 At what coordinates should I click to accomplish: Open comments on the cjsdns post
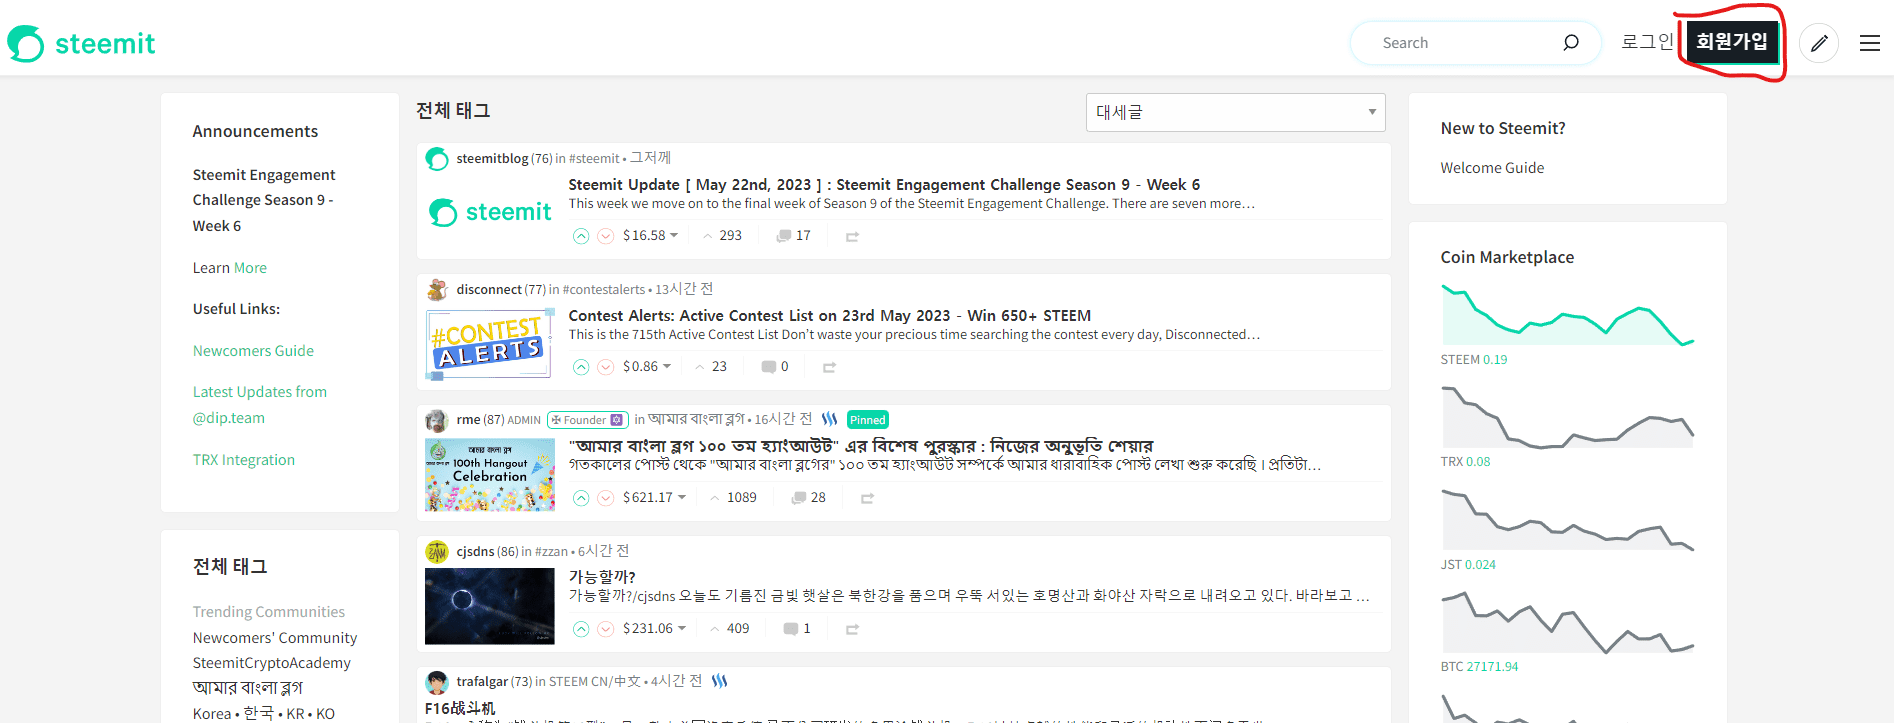click(797, 629)
